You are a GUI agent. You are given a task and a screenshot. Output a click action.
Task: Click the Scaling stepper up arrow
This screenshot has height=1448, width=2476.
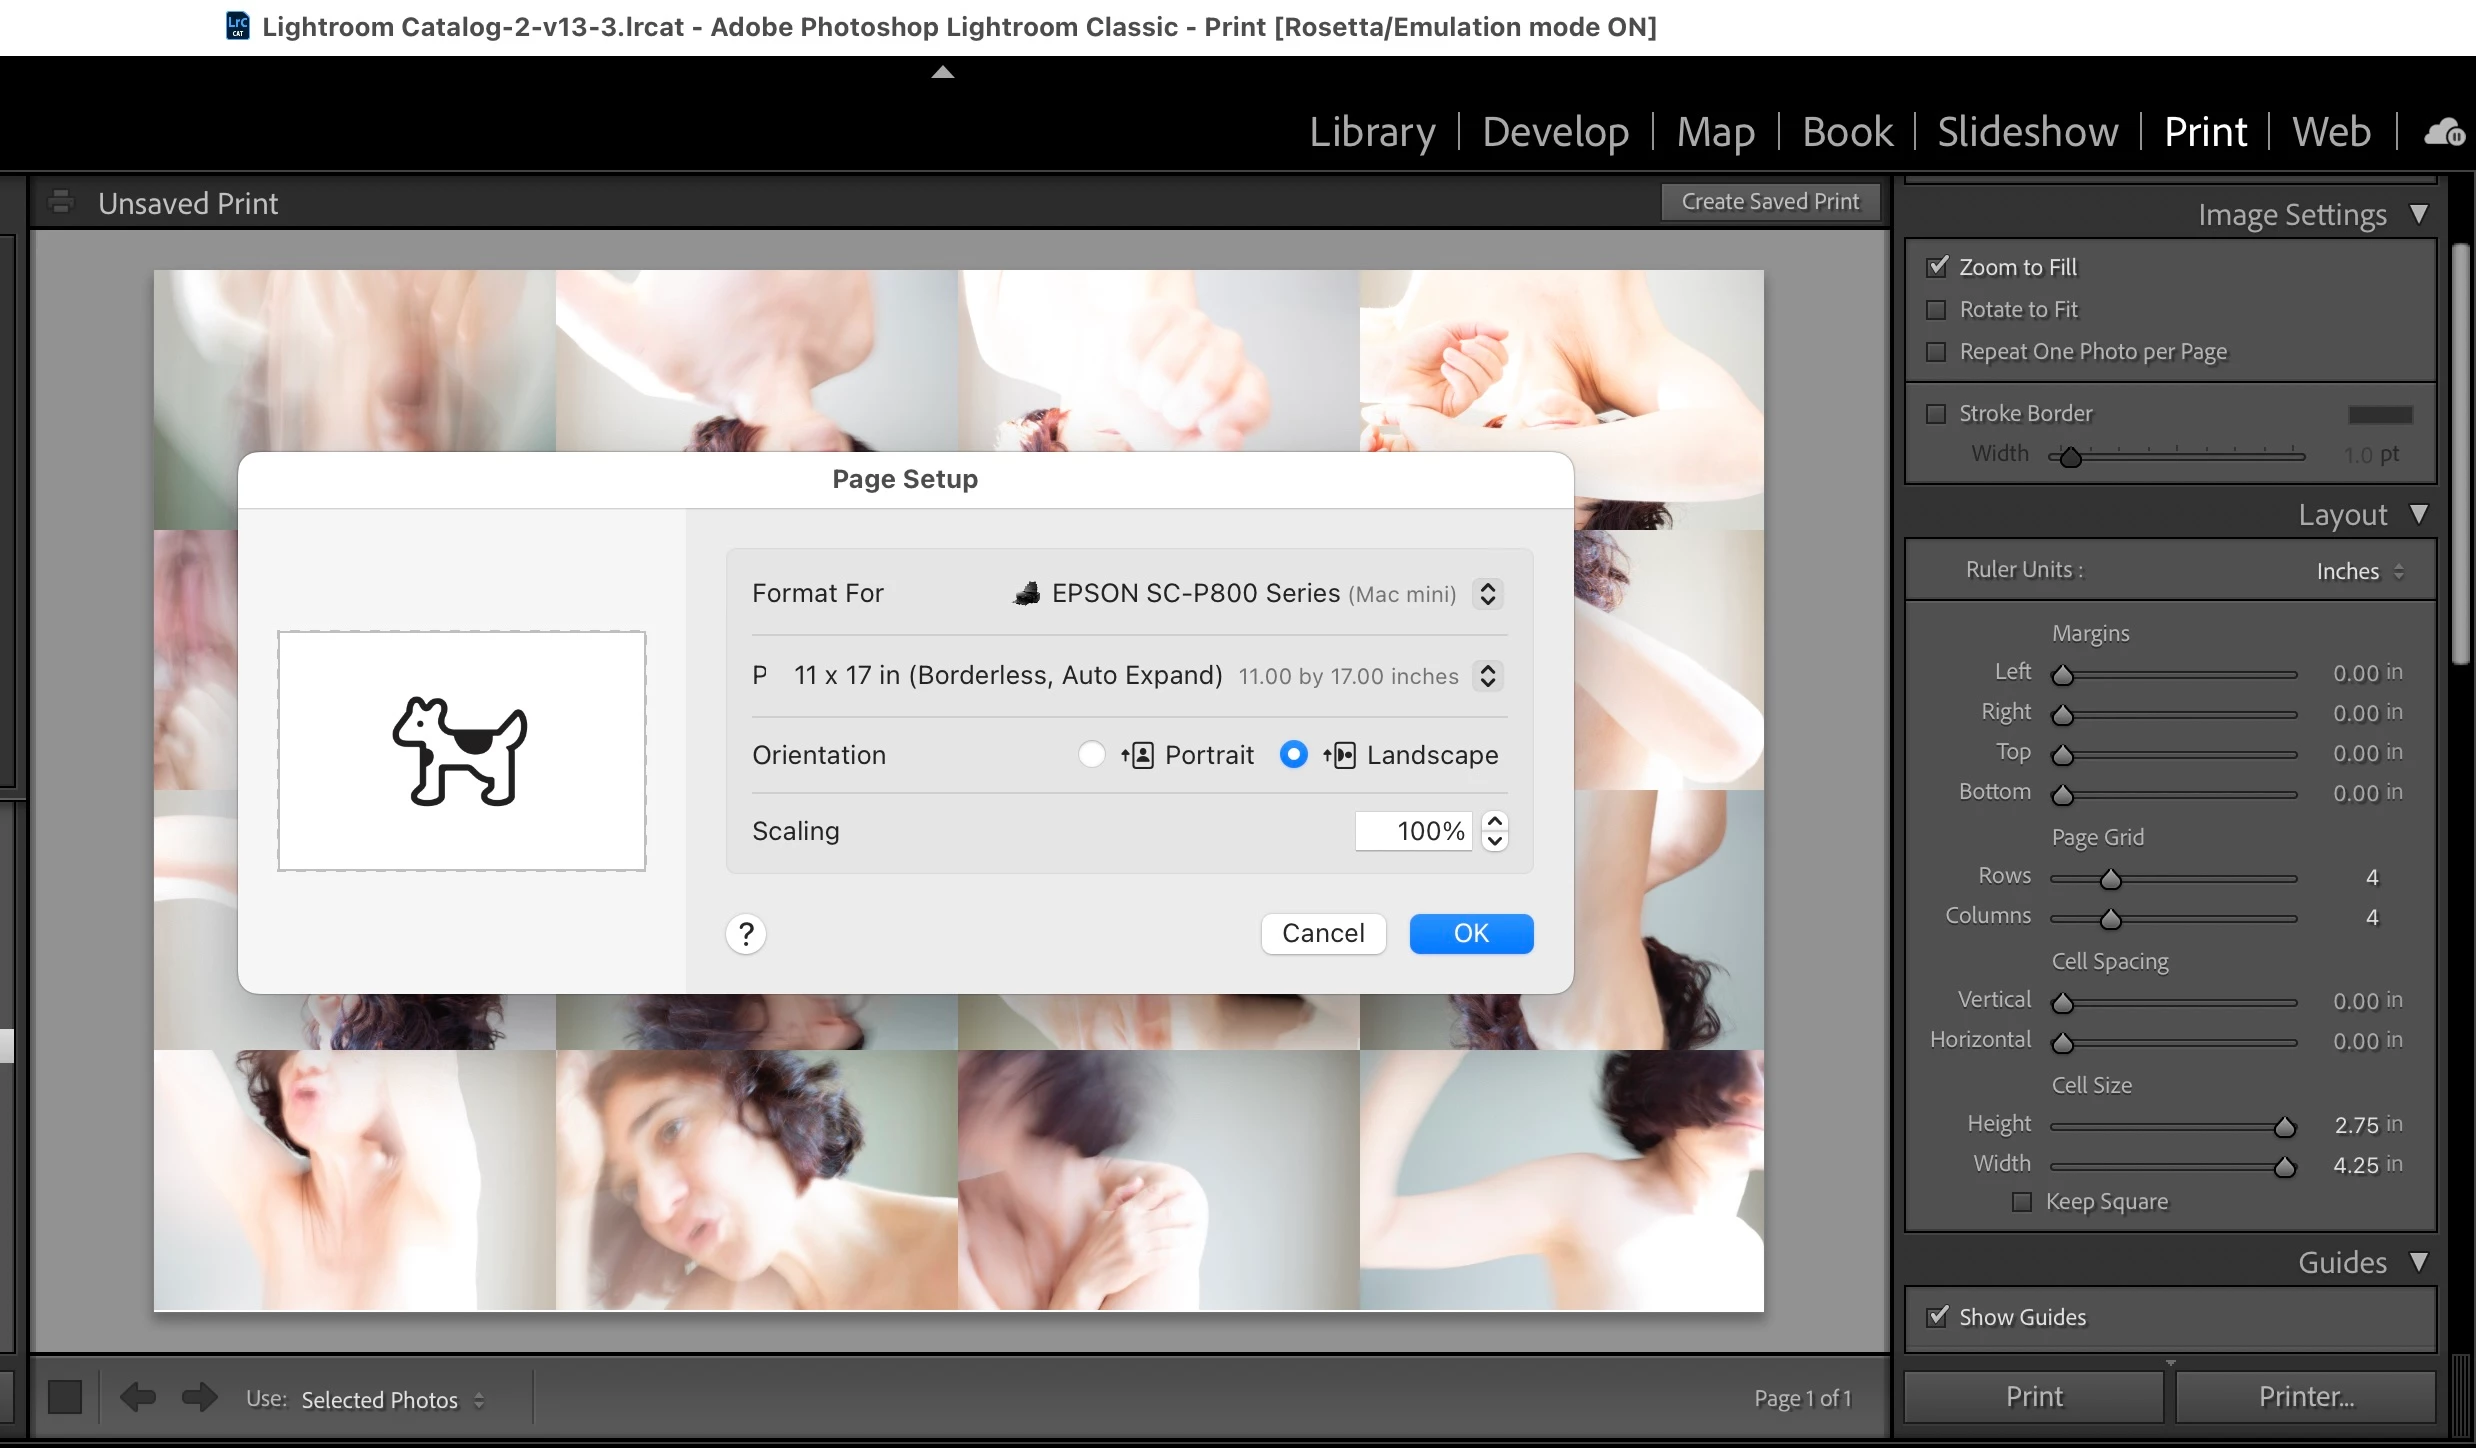tap(1495, 821)
